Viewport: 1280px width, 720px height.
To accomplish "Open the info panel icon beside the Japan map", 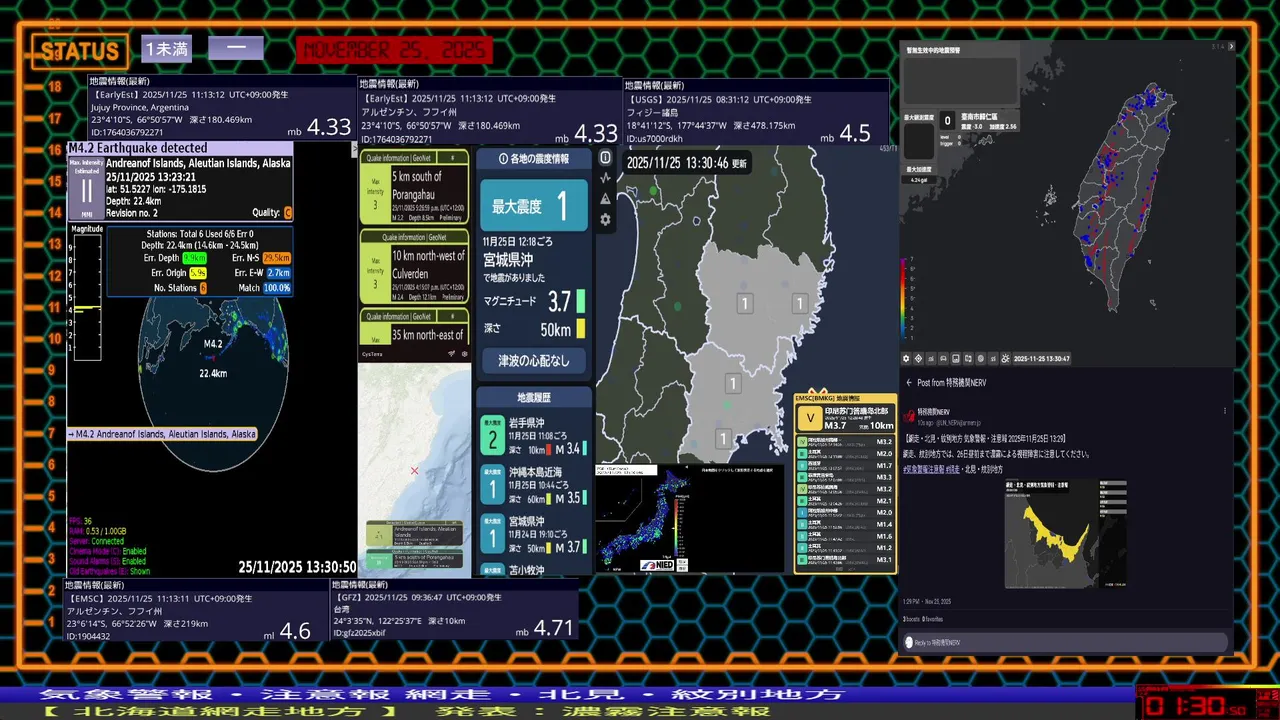I will click(605, 158).
